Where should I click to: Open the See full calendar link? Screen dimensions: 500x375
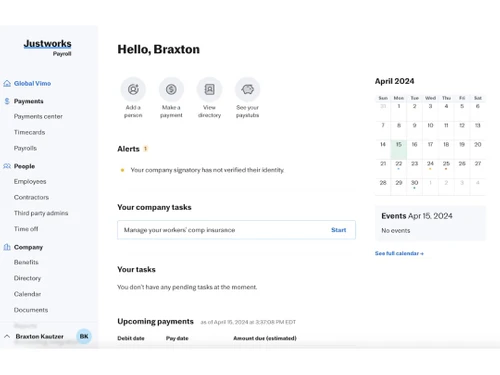coord(399,253)
